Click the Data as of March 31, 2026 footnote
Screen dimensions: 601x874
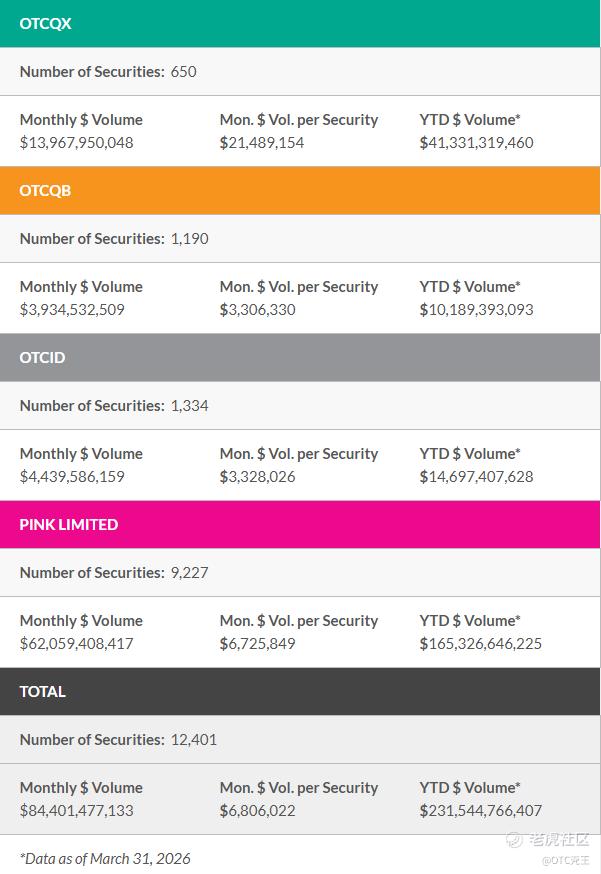[x=105, y=858]
